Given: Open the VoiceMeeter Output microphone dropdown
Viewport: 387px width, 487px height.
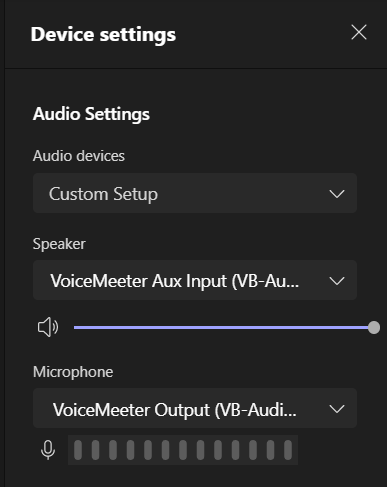Looking at the screenshot, I should point(195,408).
